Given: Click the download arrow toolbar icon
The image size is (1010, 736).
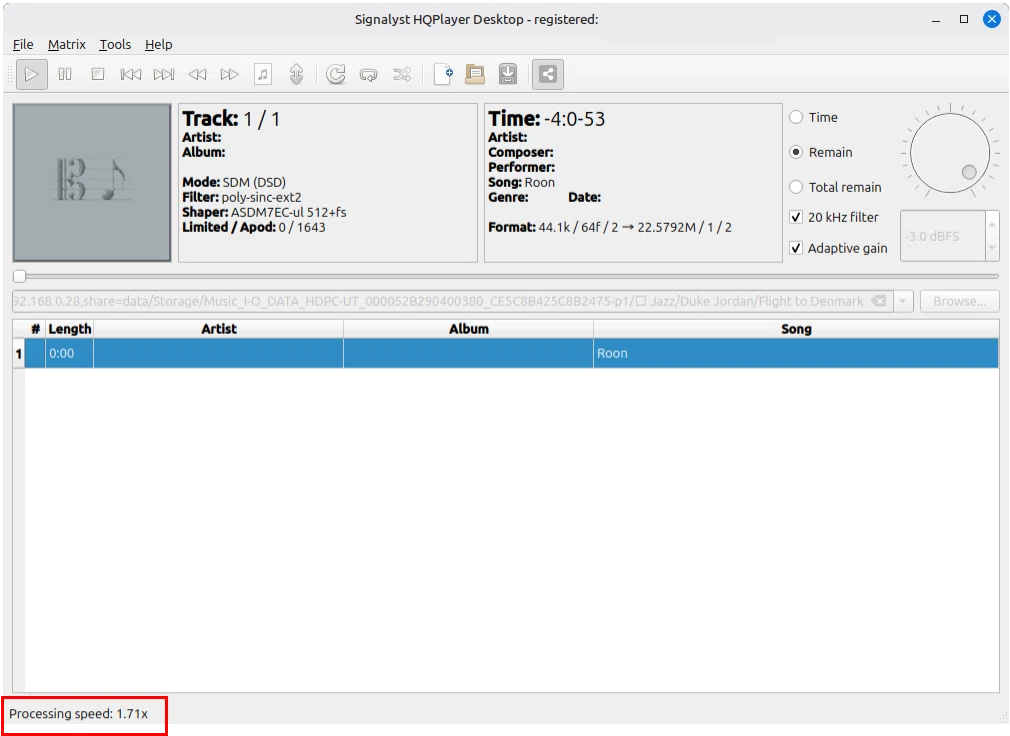Looking at the screenshot, I should 508,75.
